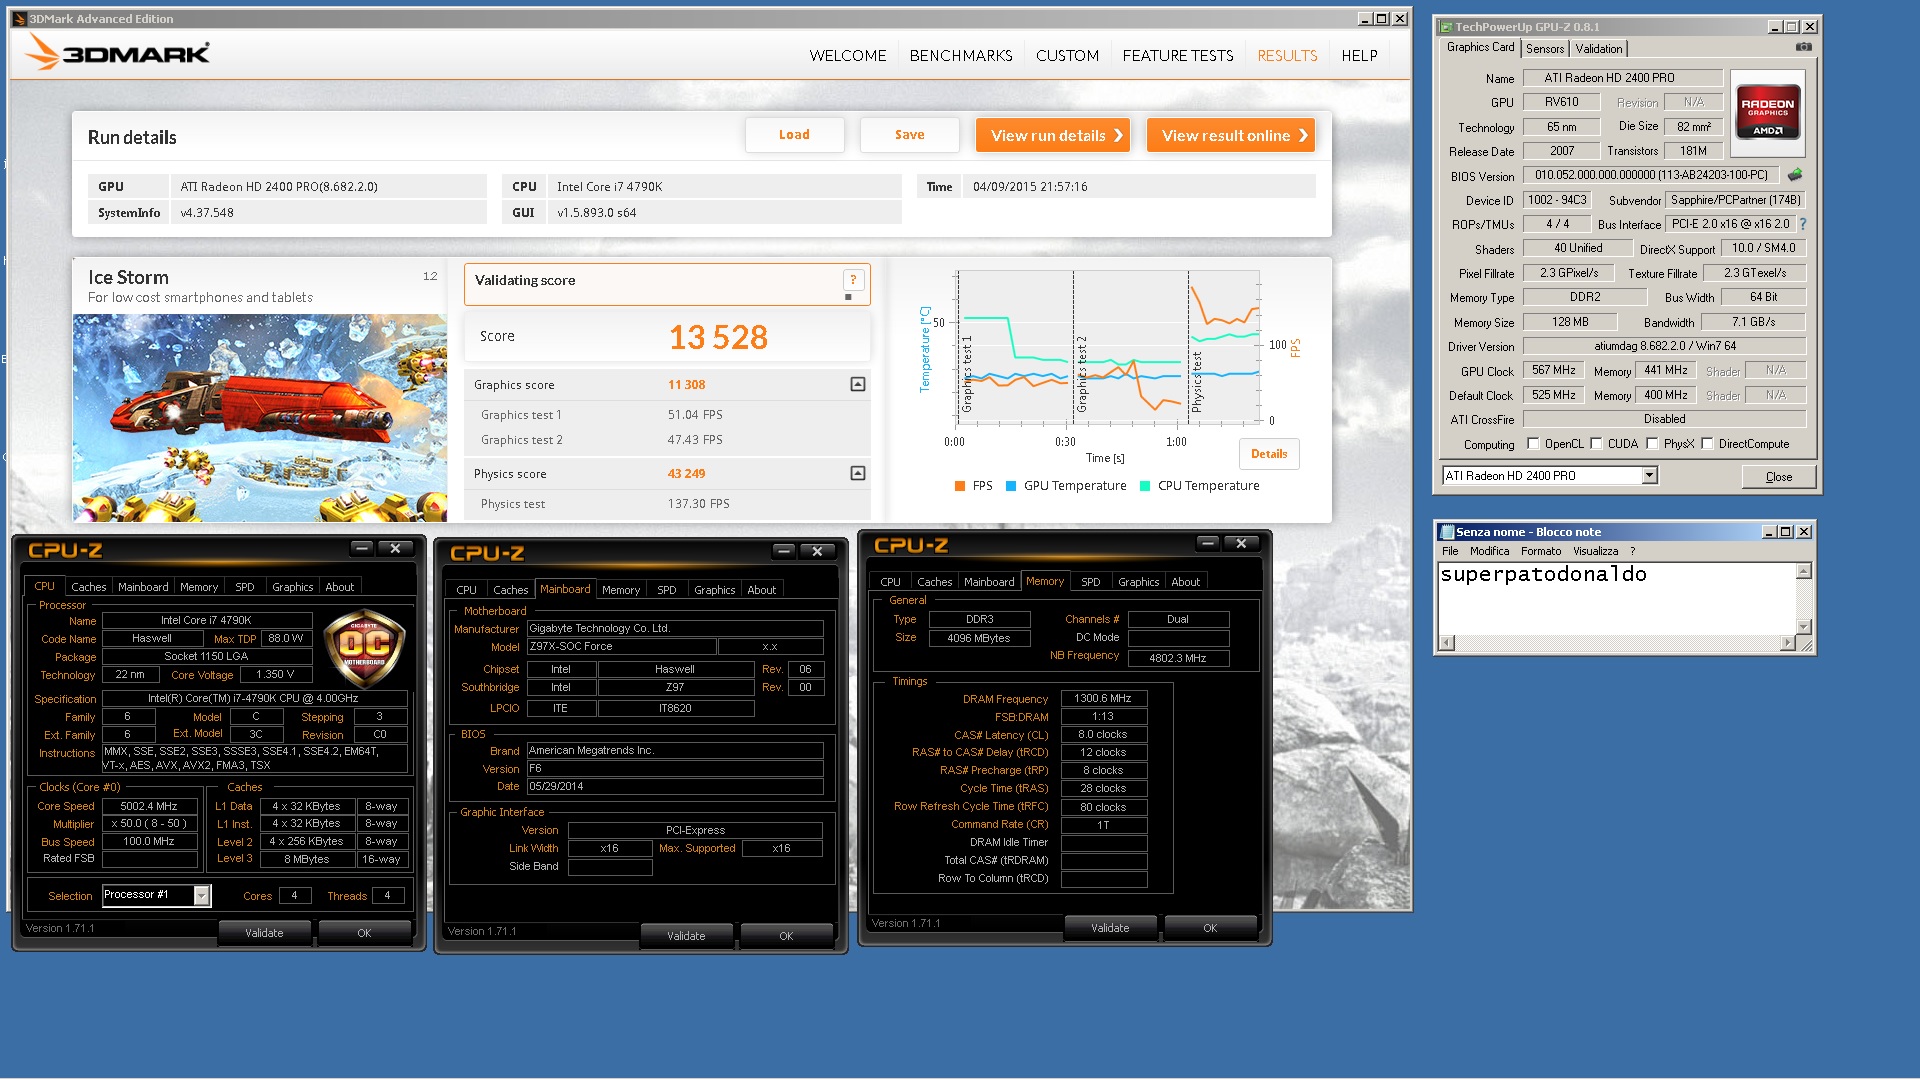Screen dimensions: 1920x1080
Task: Click the Load button in Run details
Action: tap(794, 135)
